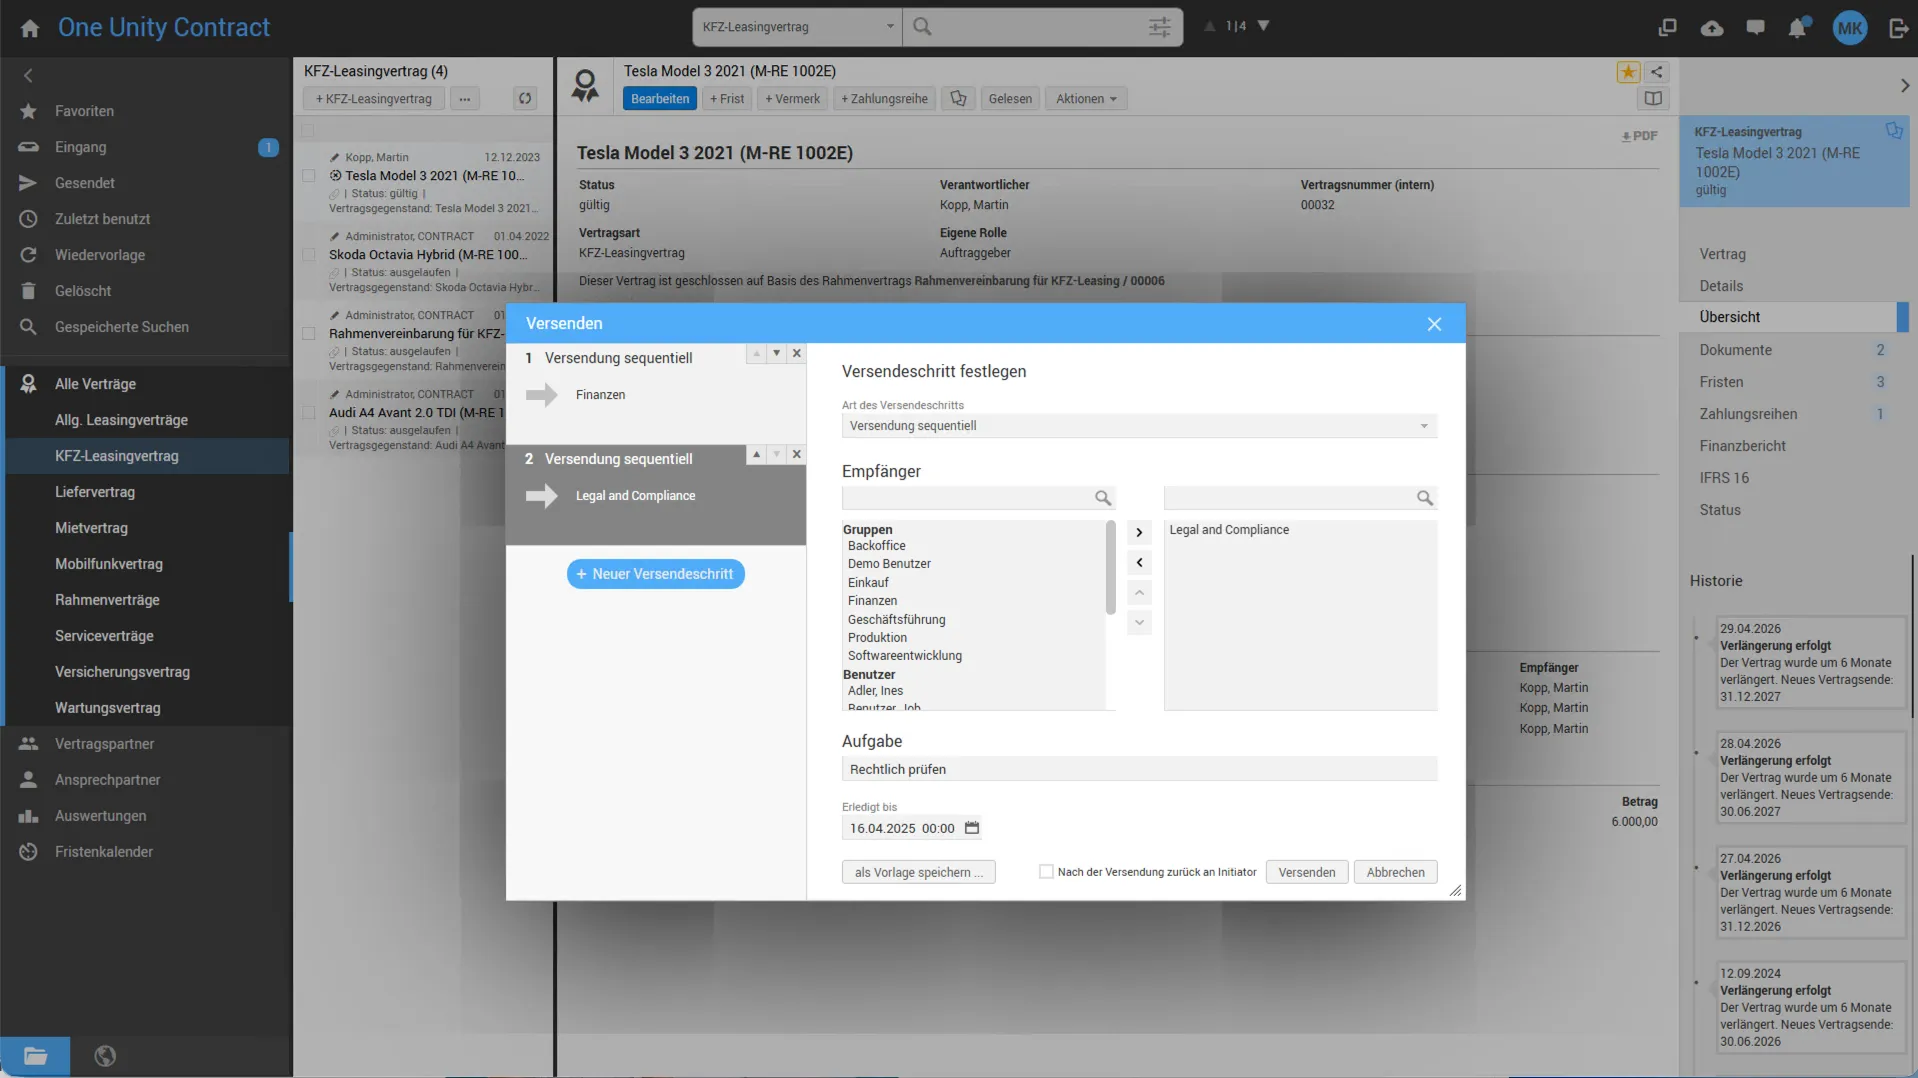Viewport: 1918px width, 1078px height.
Task: Move step 2 up
Action: (x=756, y=454)
